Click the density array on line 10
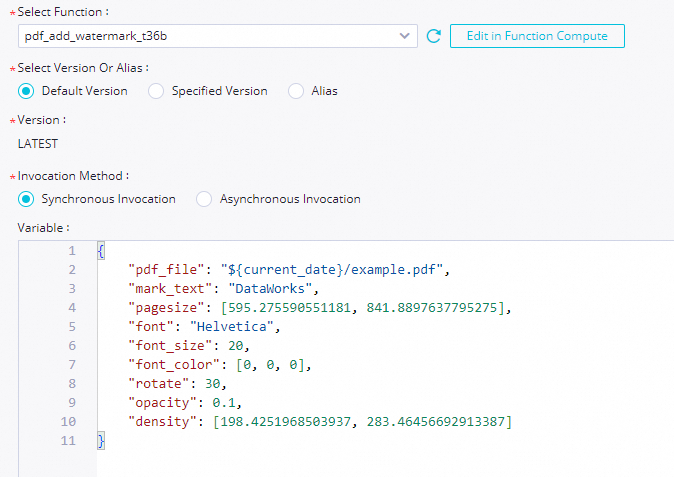 (x=362, y=422)
